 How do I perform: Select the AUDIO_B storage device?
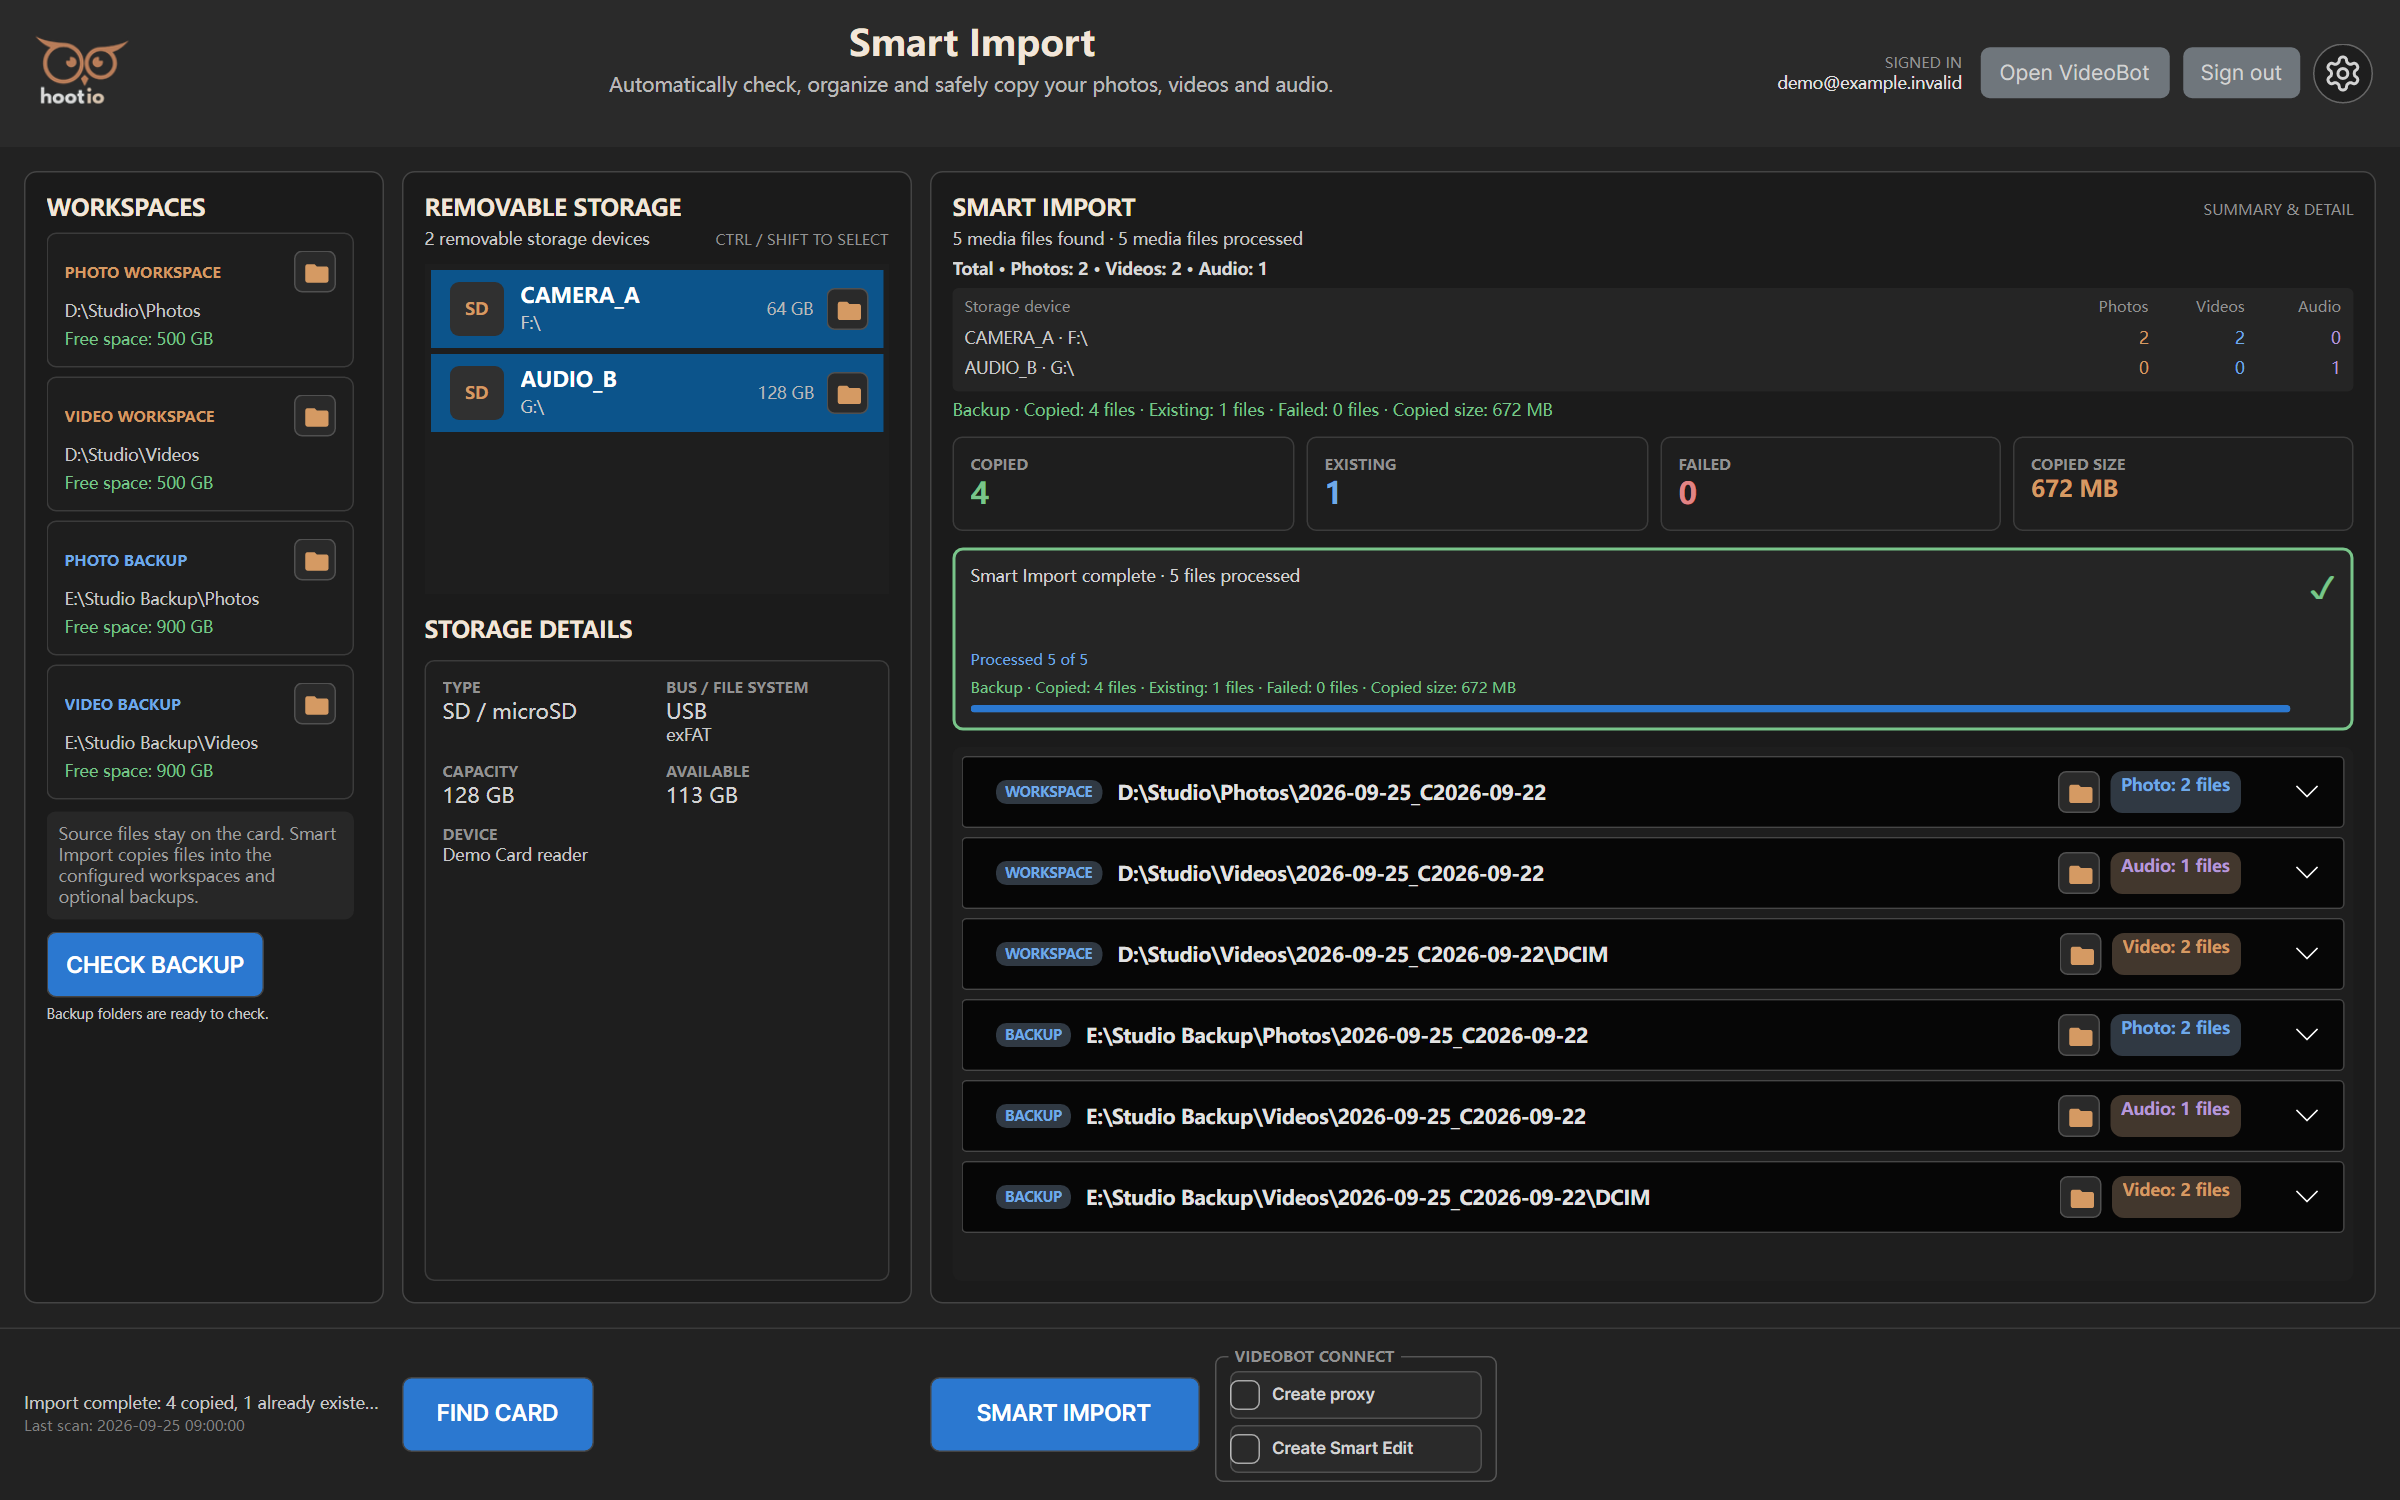pos(657,393)
